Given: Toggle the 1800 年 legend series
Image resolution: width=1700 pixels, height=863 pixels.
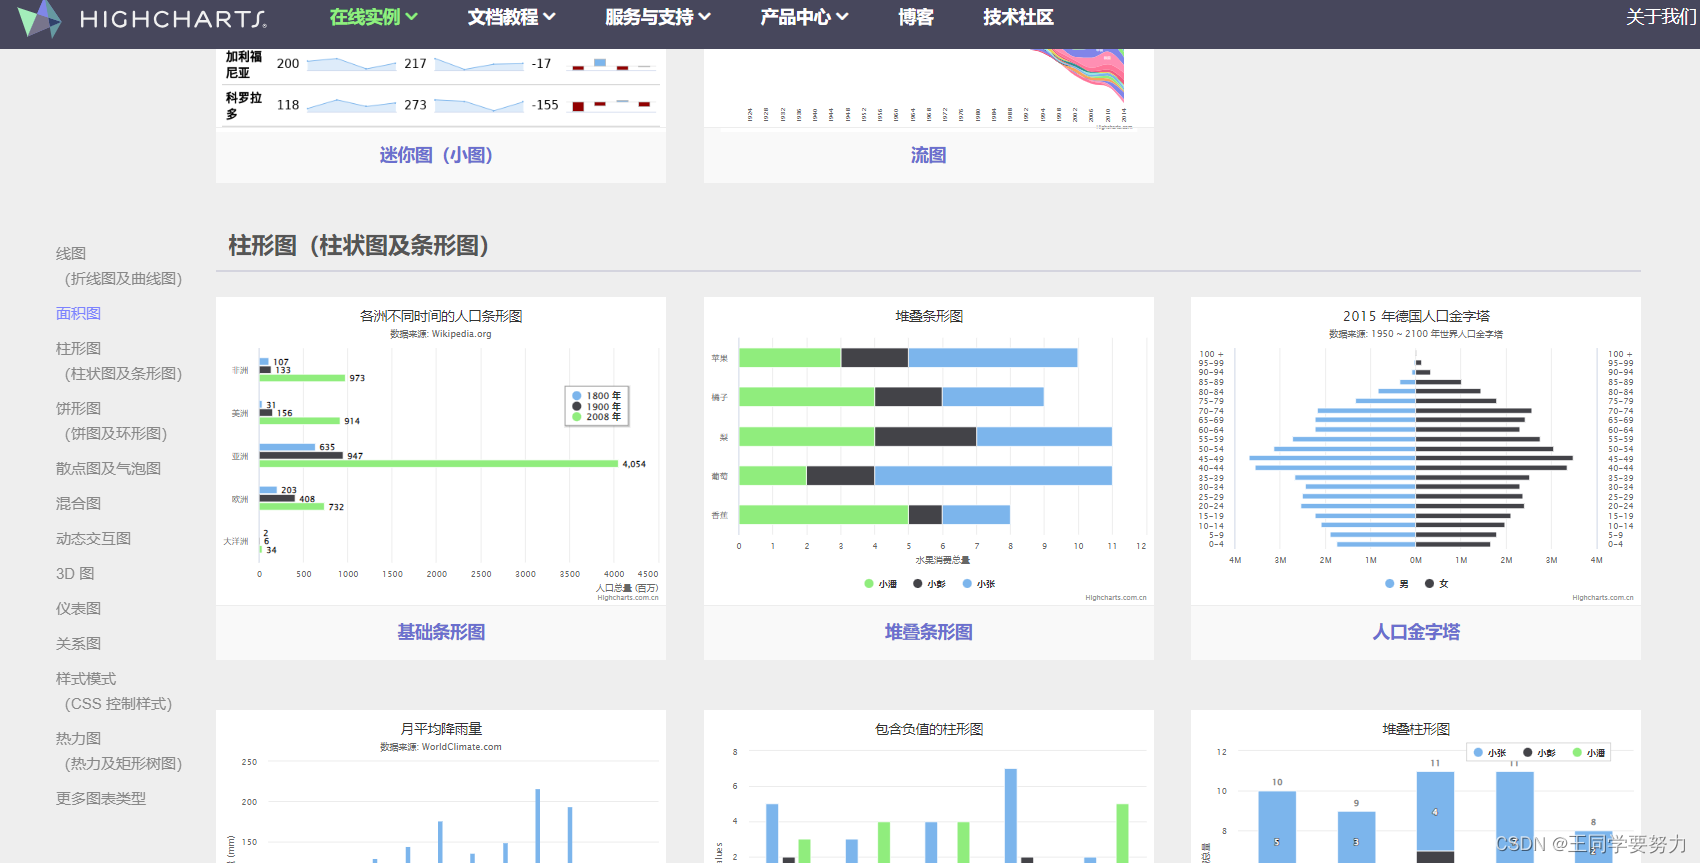Looking at the screenshot, I should (597, 396).
